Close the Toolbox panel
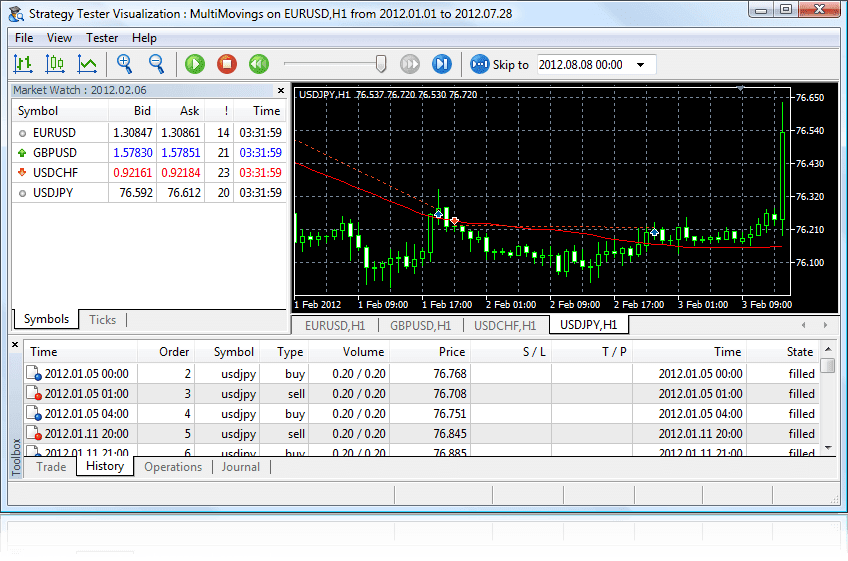The height and width of the screenshot is (561, 848). 15,345
